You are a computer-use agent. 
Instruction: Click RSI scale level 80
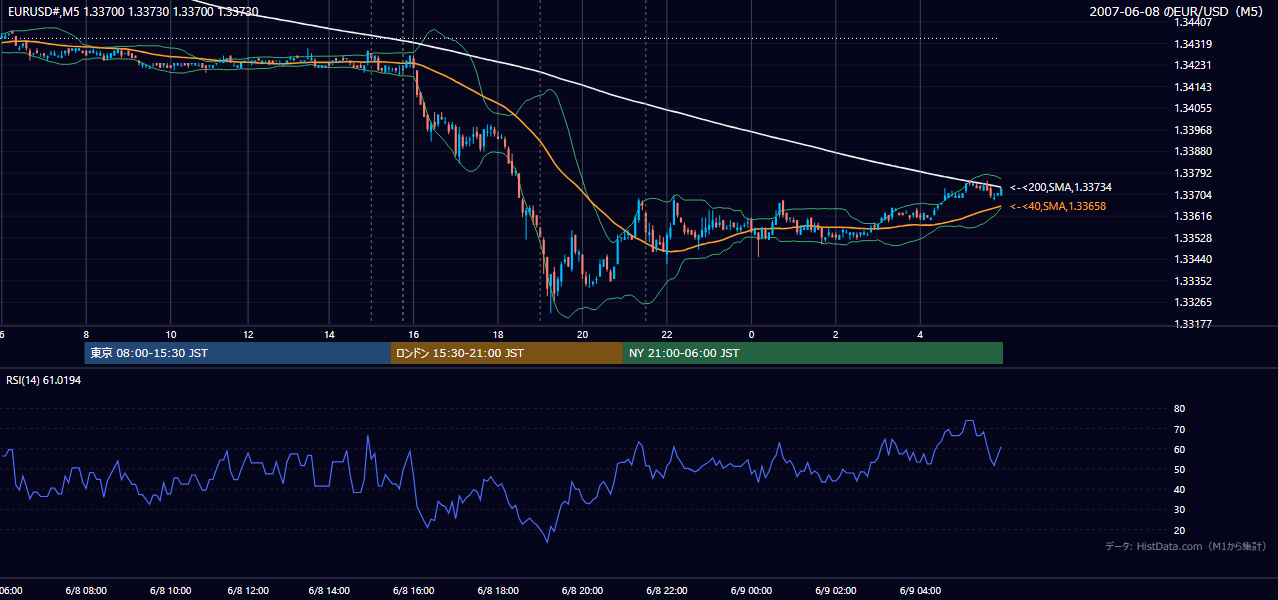tap(1179, 409)
